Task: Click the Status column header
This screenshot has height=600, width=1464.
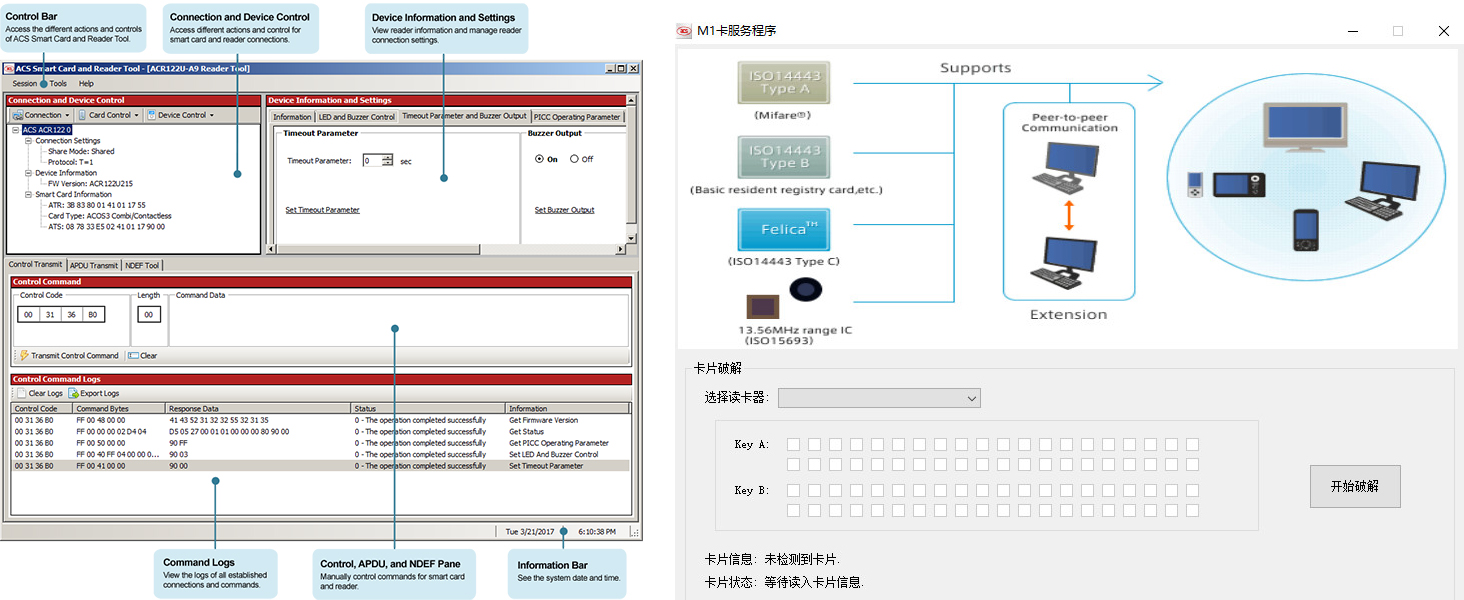Action: coord(428,409)
